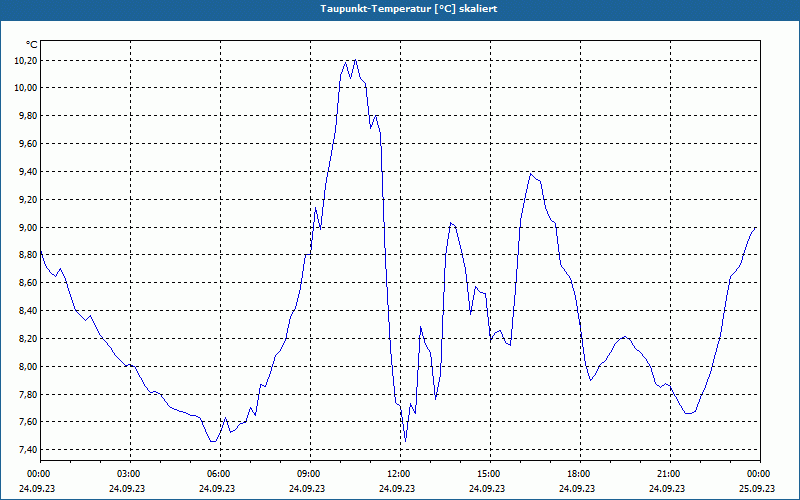Select the "8,40" y-axis tick label
Screen dimensions: 800x500
29,310
